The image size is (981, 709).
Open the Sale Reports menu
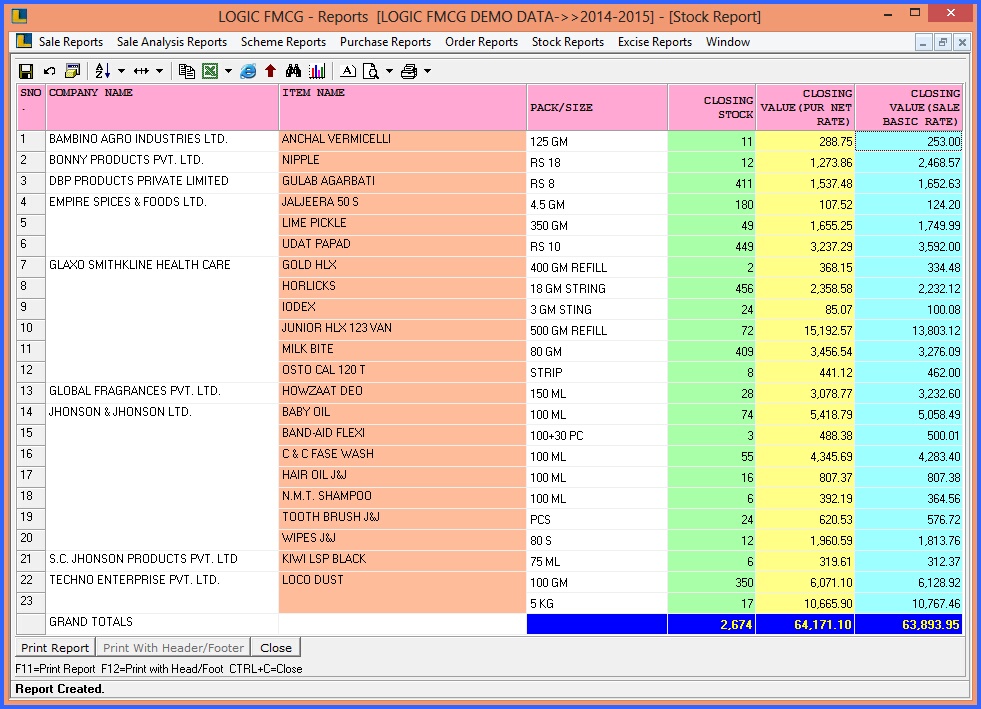click(x=71, y=42)
